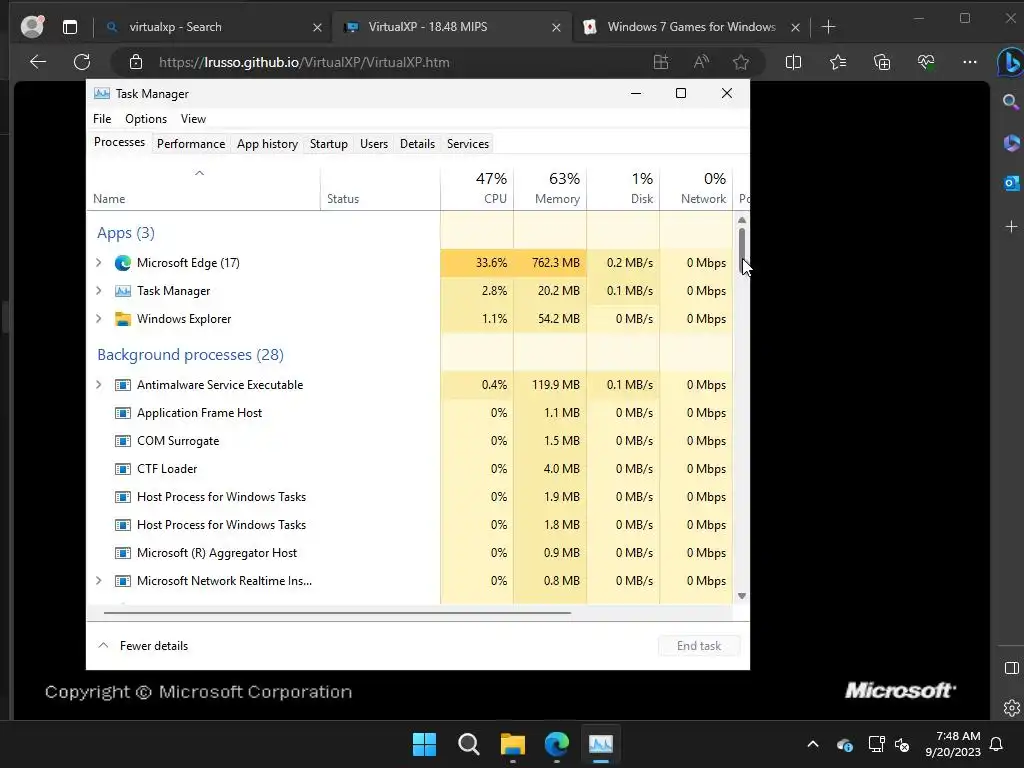Open File Explorer from the taskbar
Viewport: 1024px width, 768px height.
(513, 744)
